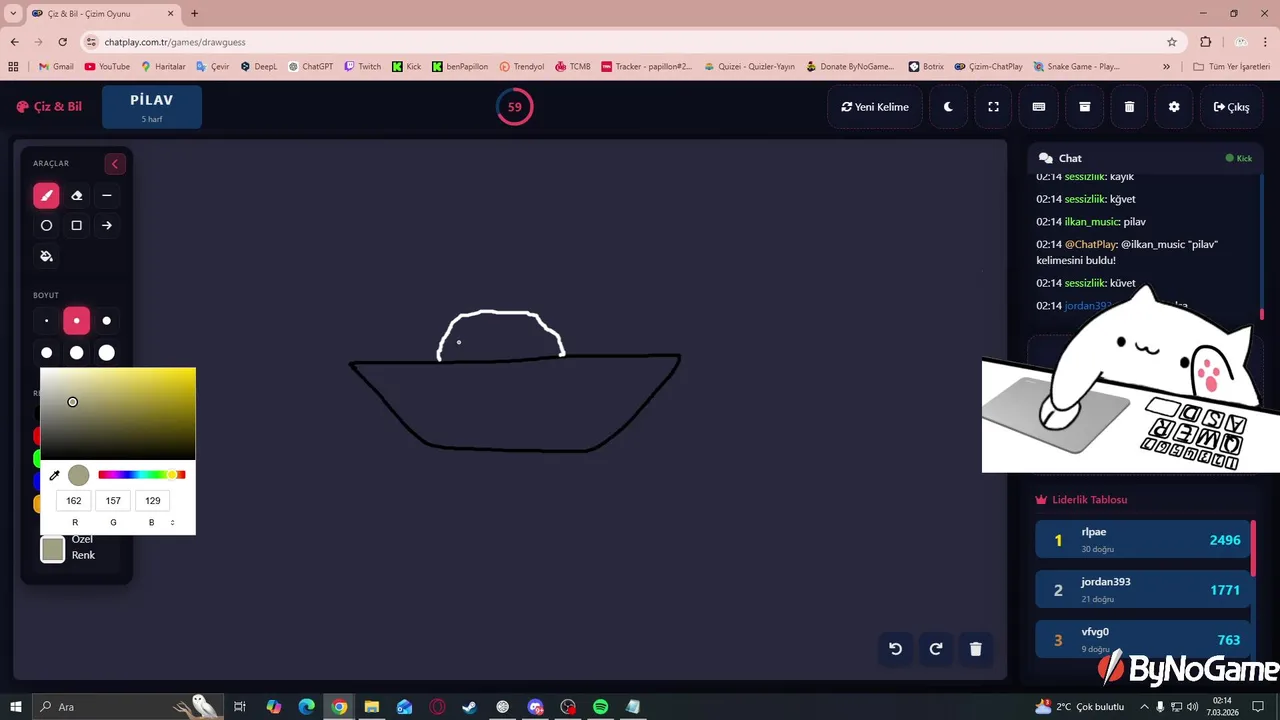This screenshot has width=1280, height=720.
Task: Select the jordan393 leaderboard row
Action: (1143, 590)
